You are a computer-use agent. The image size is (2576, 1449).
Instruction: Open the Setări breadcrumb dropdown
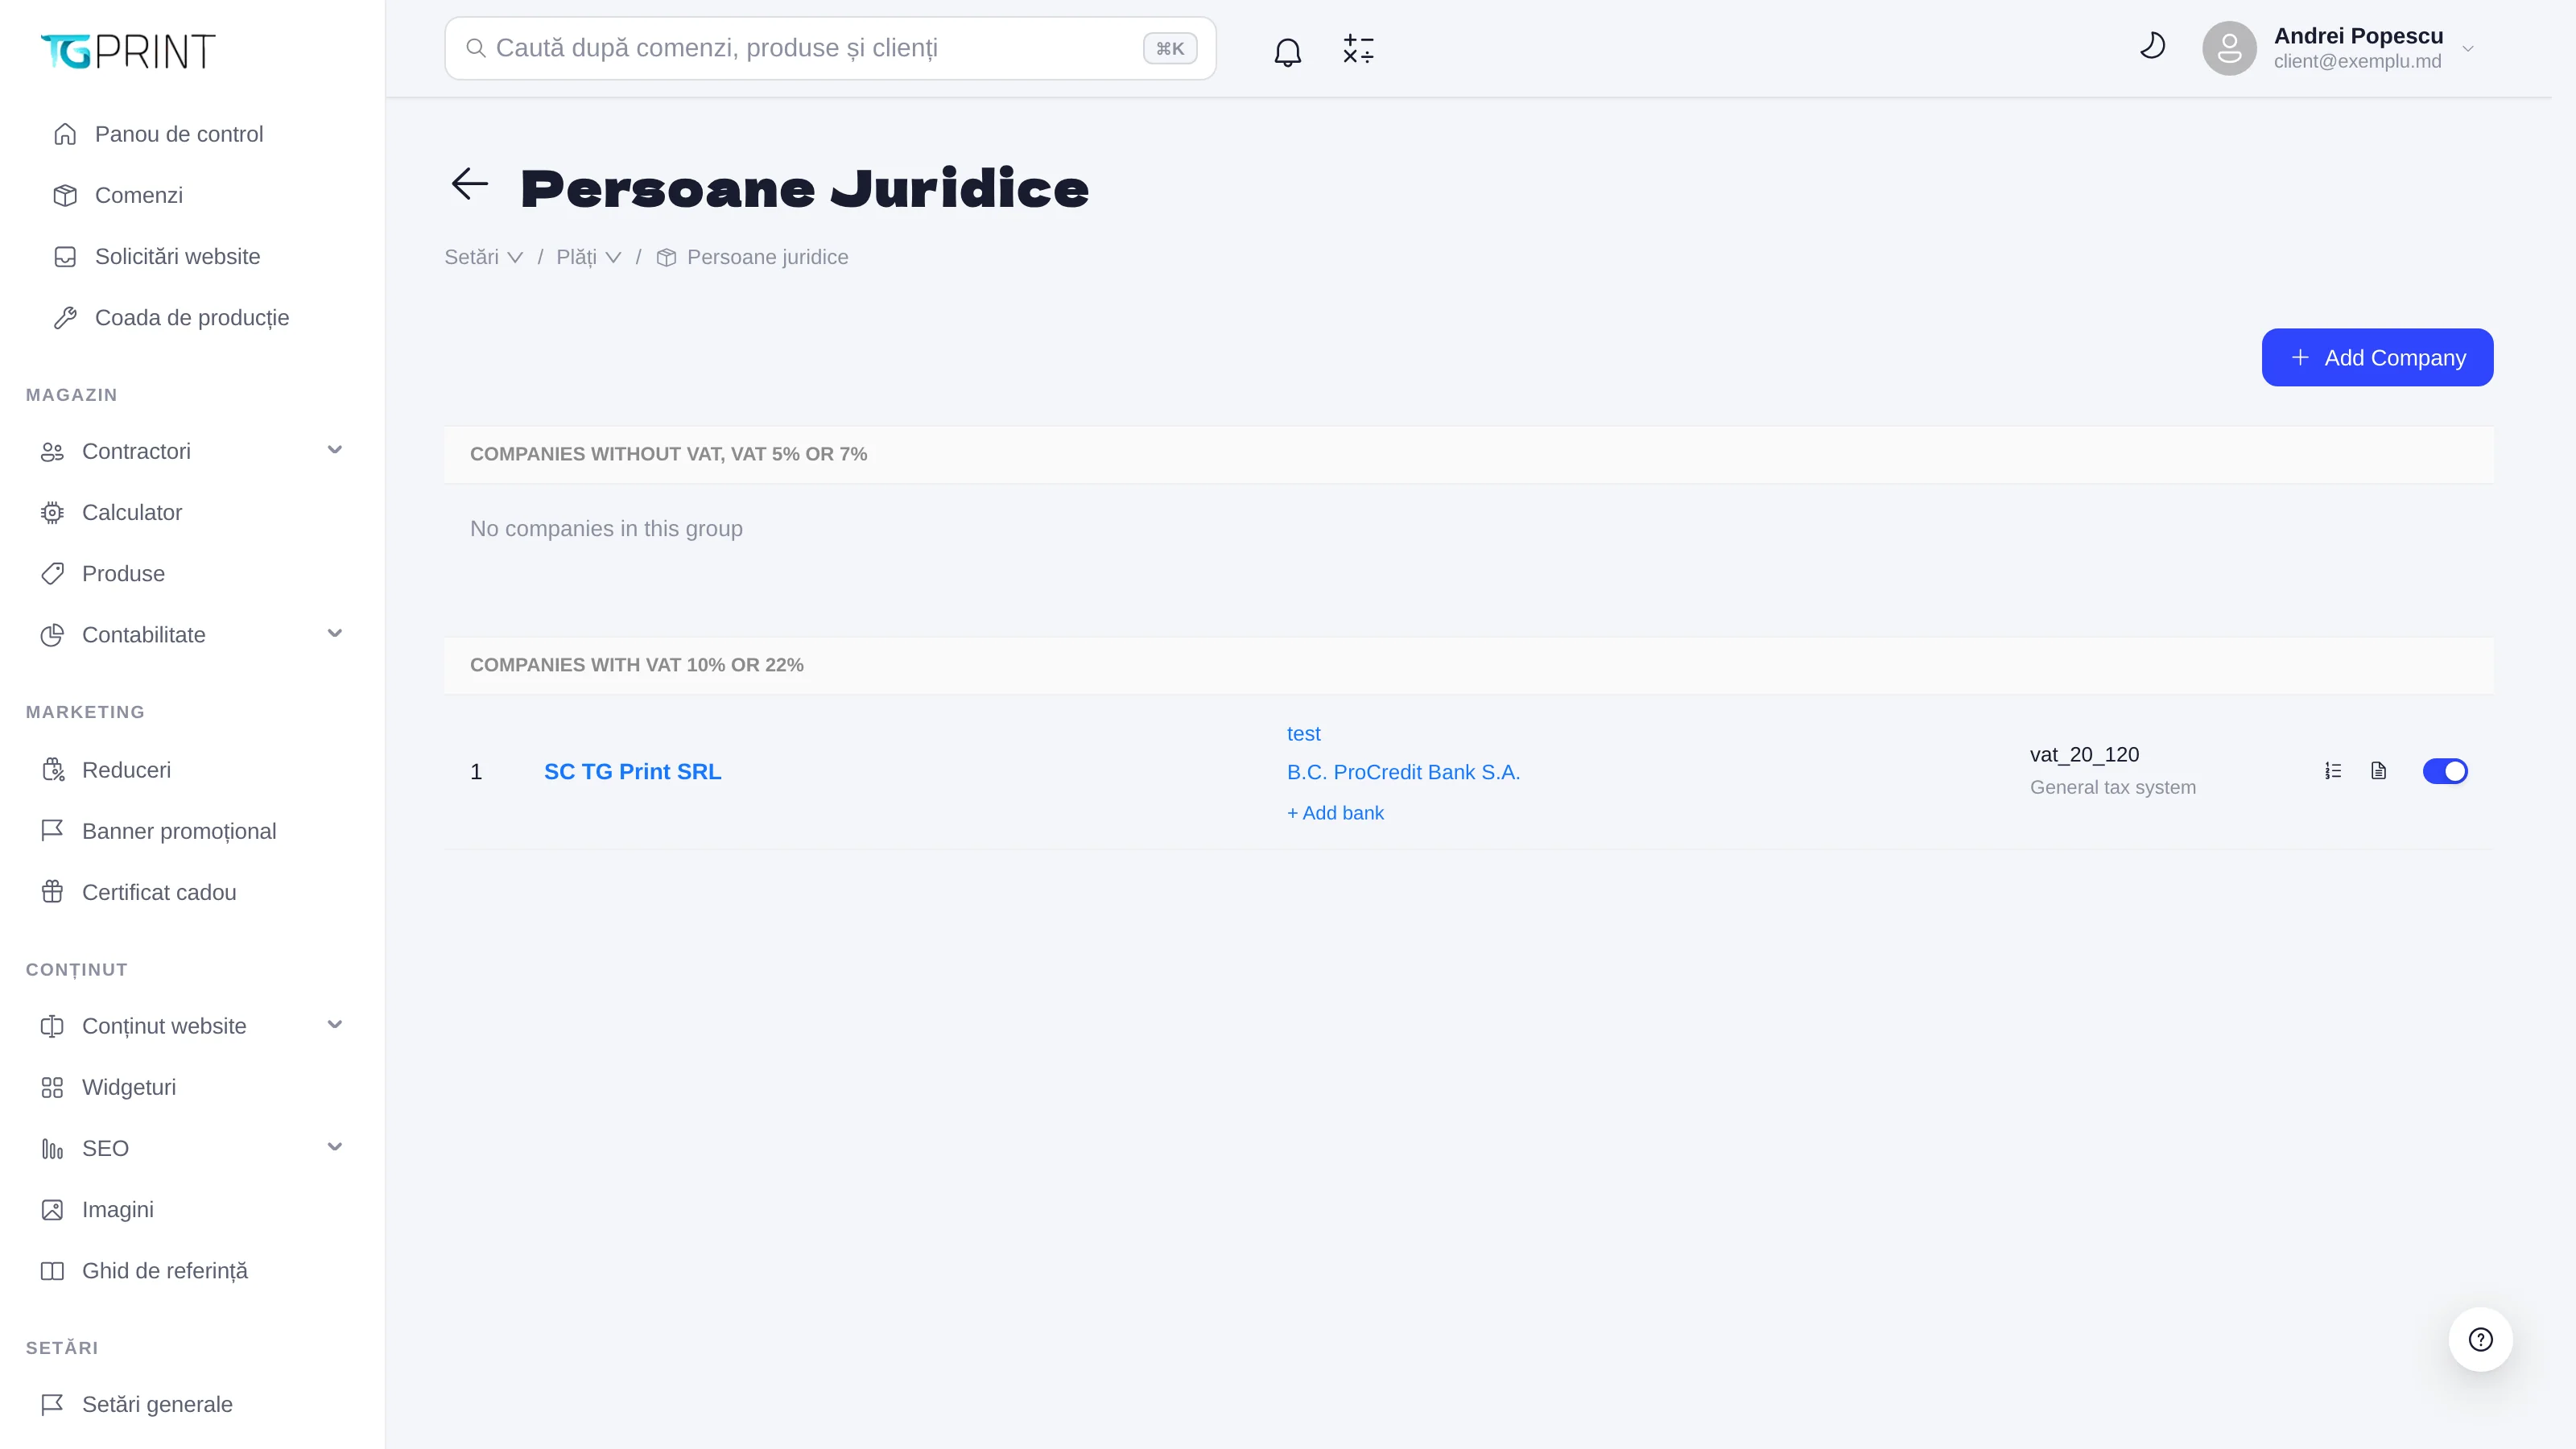click(x=484, y=257)
